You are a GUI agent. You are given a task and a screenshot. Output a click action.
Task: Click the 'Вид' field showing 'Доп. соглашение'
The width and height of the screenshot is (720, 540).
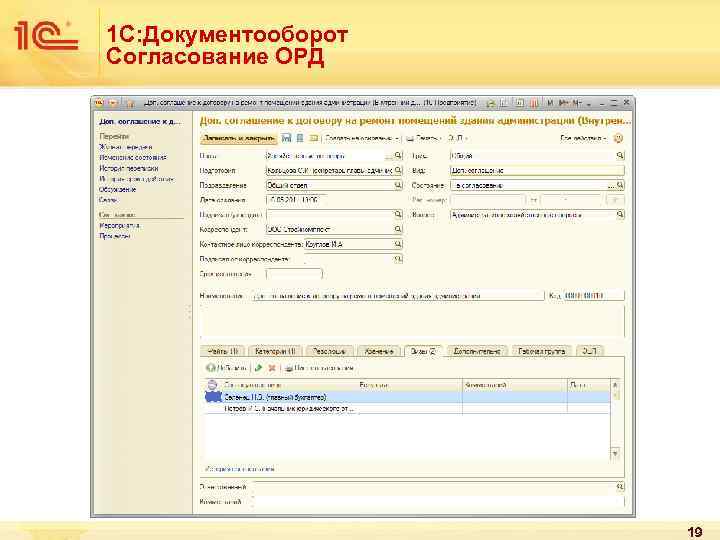pyautogui.click(x=537, y=170)
